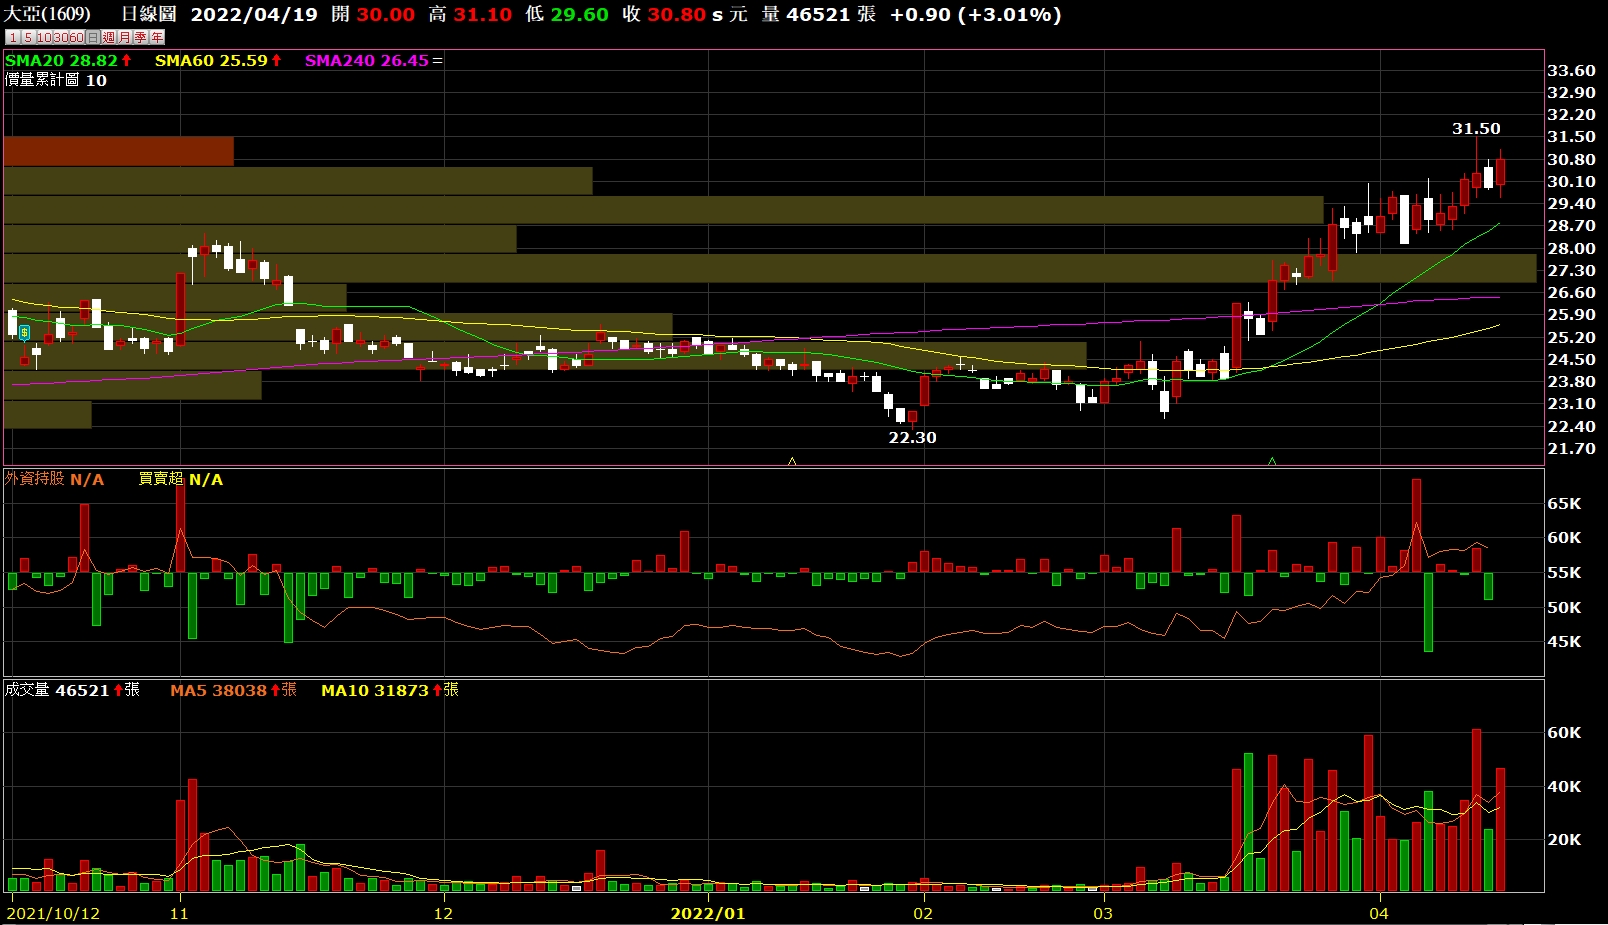Viewport: 1608px width, 925px height.
Task: Click the event arrow marker near 2022/01
Action: tap(792, 461)
